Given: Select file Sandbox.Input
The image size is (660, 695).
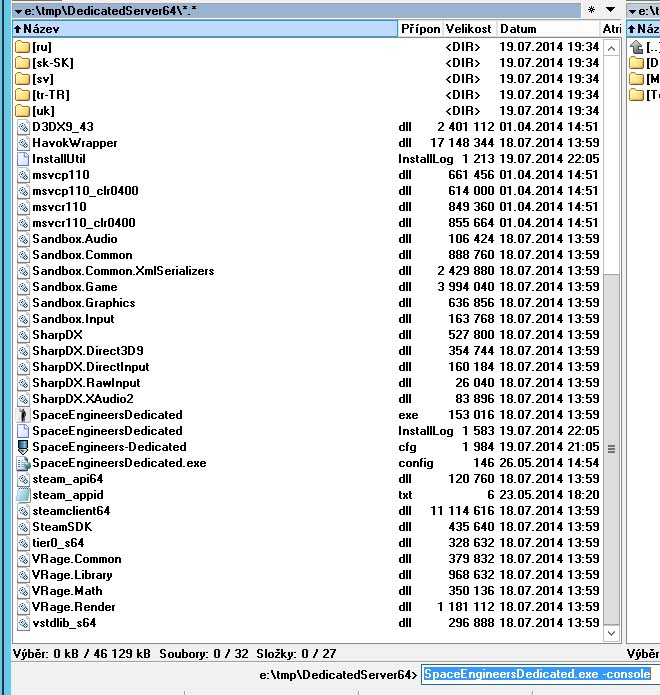Looking at the screenshot, I should click(x=73, y=319).
